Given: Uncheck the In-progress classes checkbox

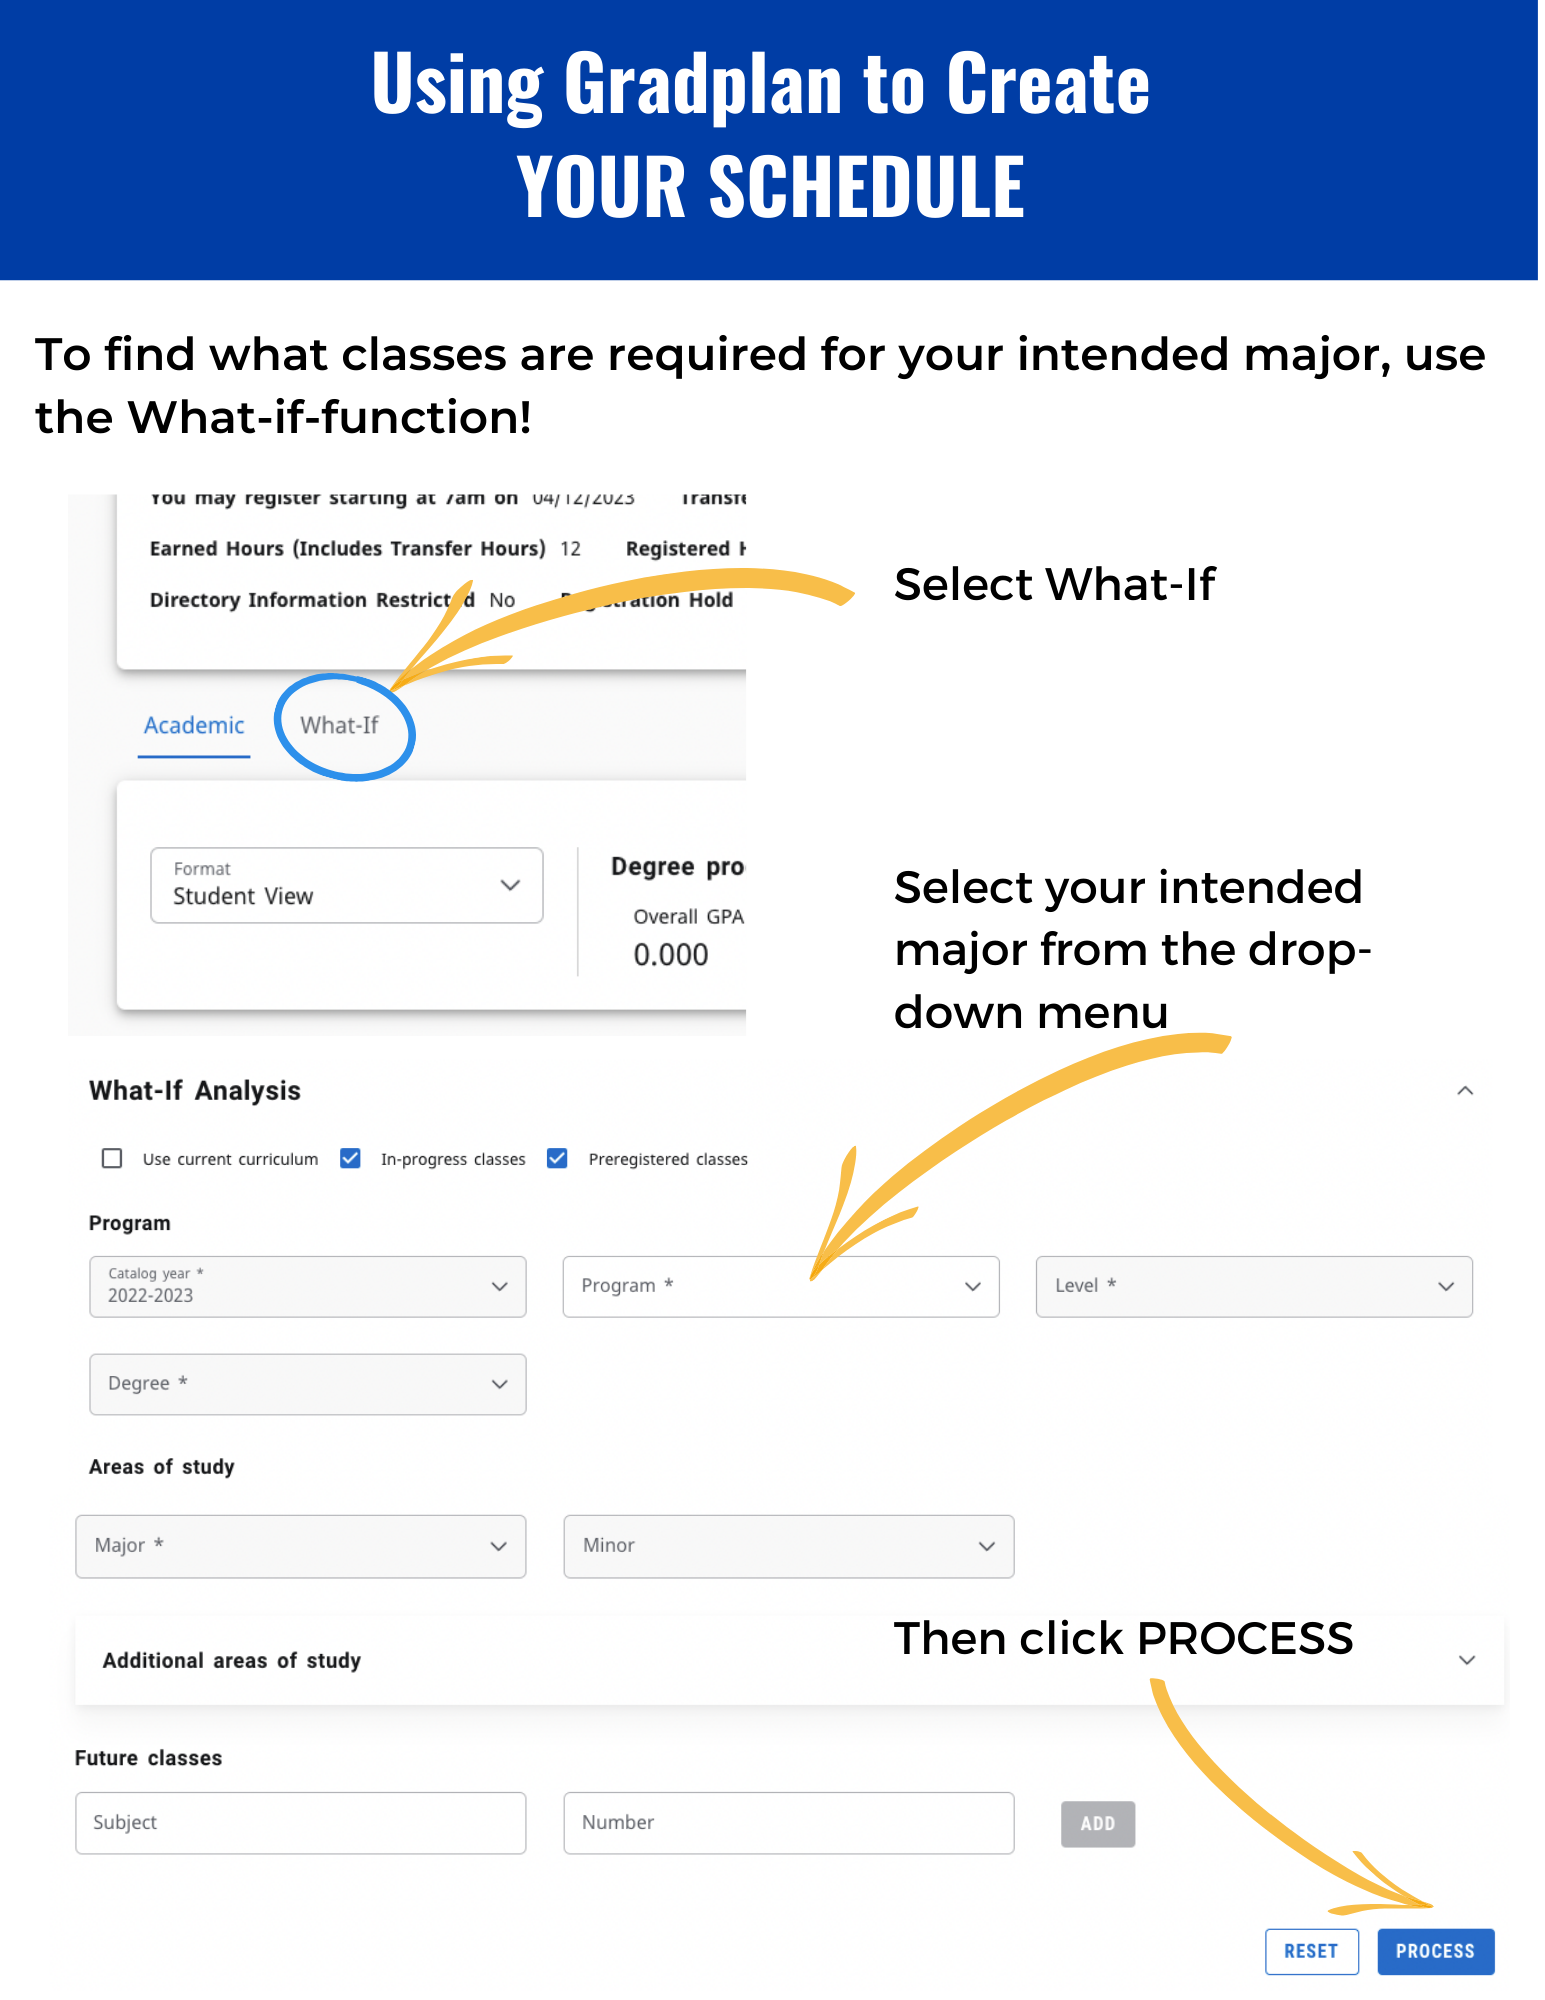Looking at the screenshot, I should click(x=350, y=1158).
